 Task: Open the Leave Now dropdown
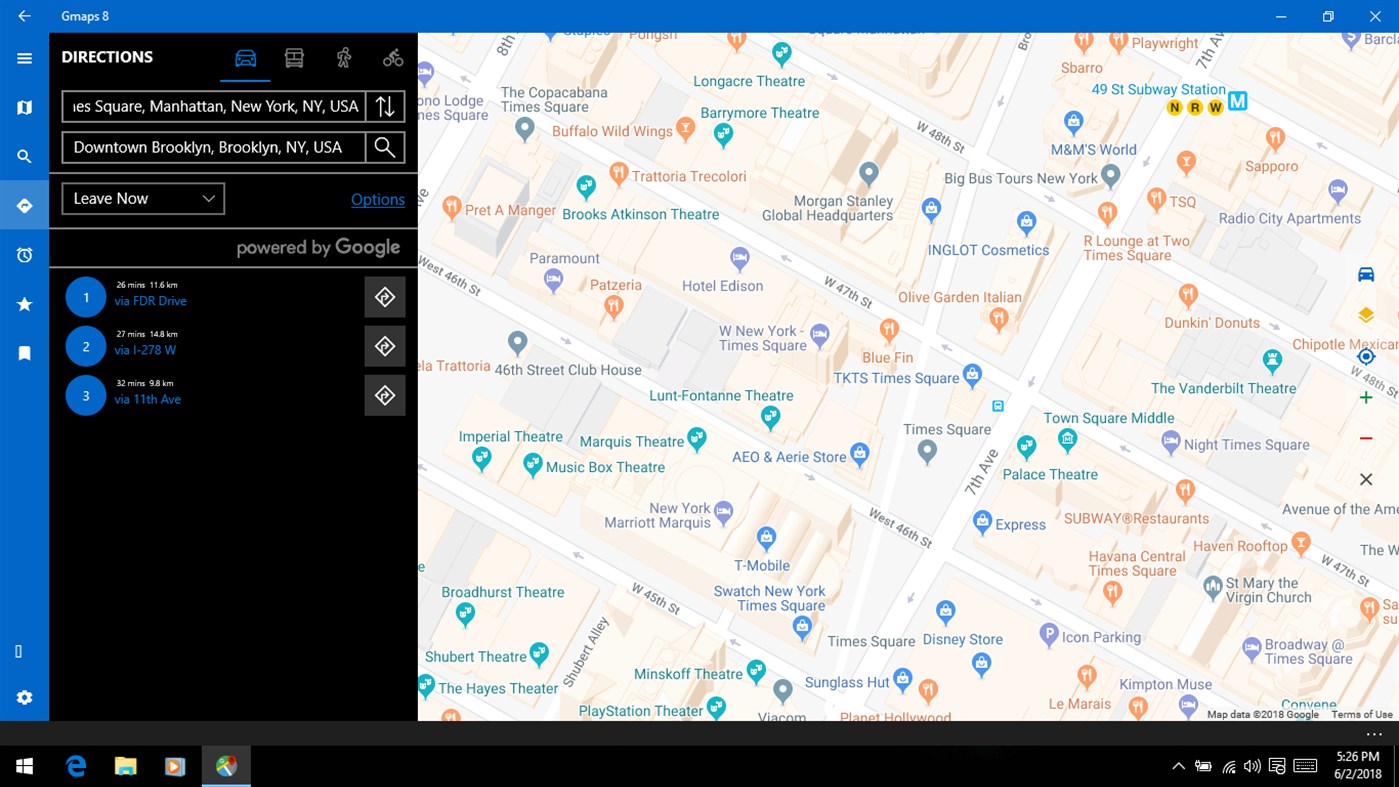142,198
